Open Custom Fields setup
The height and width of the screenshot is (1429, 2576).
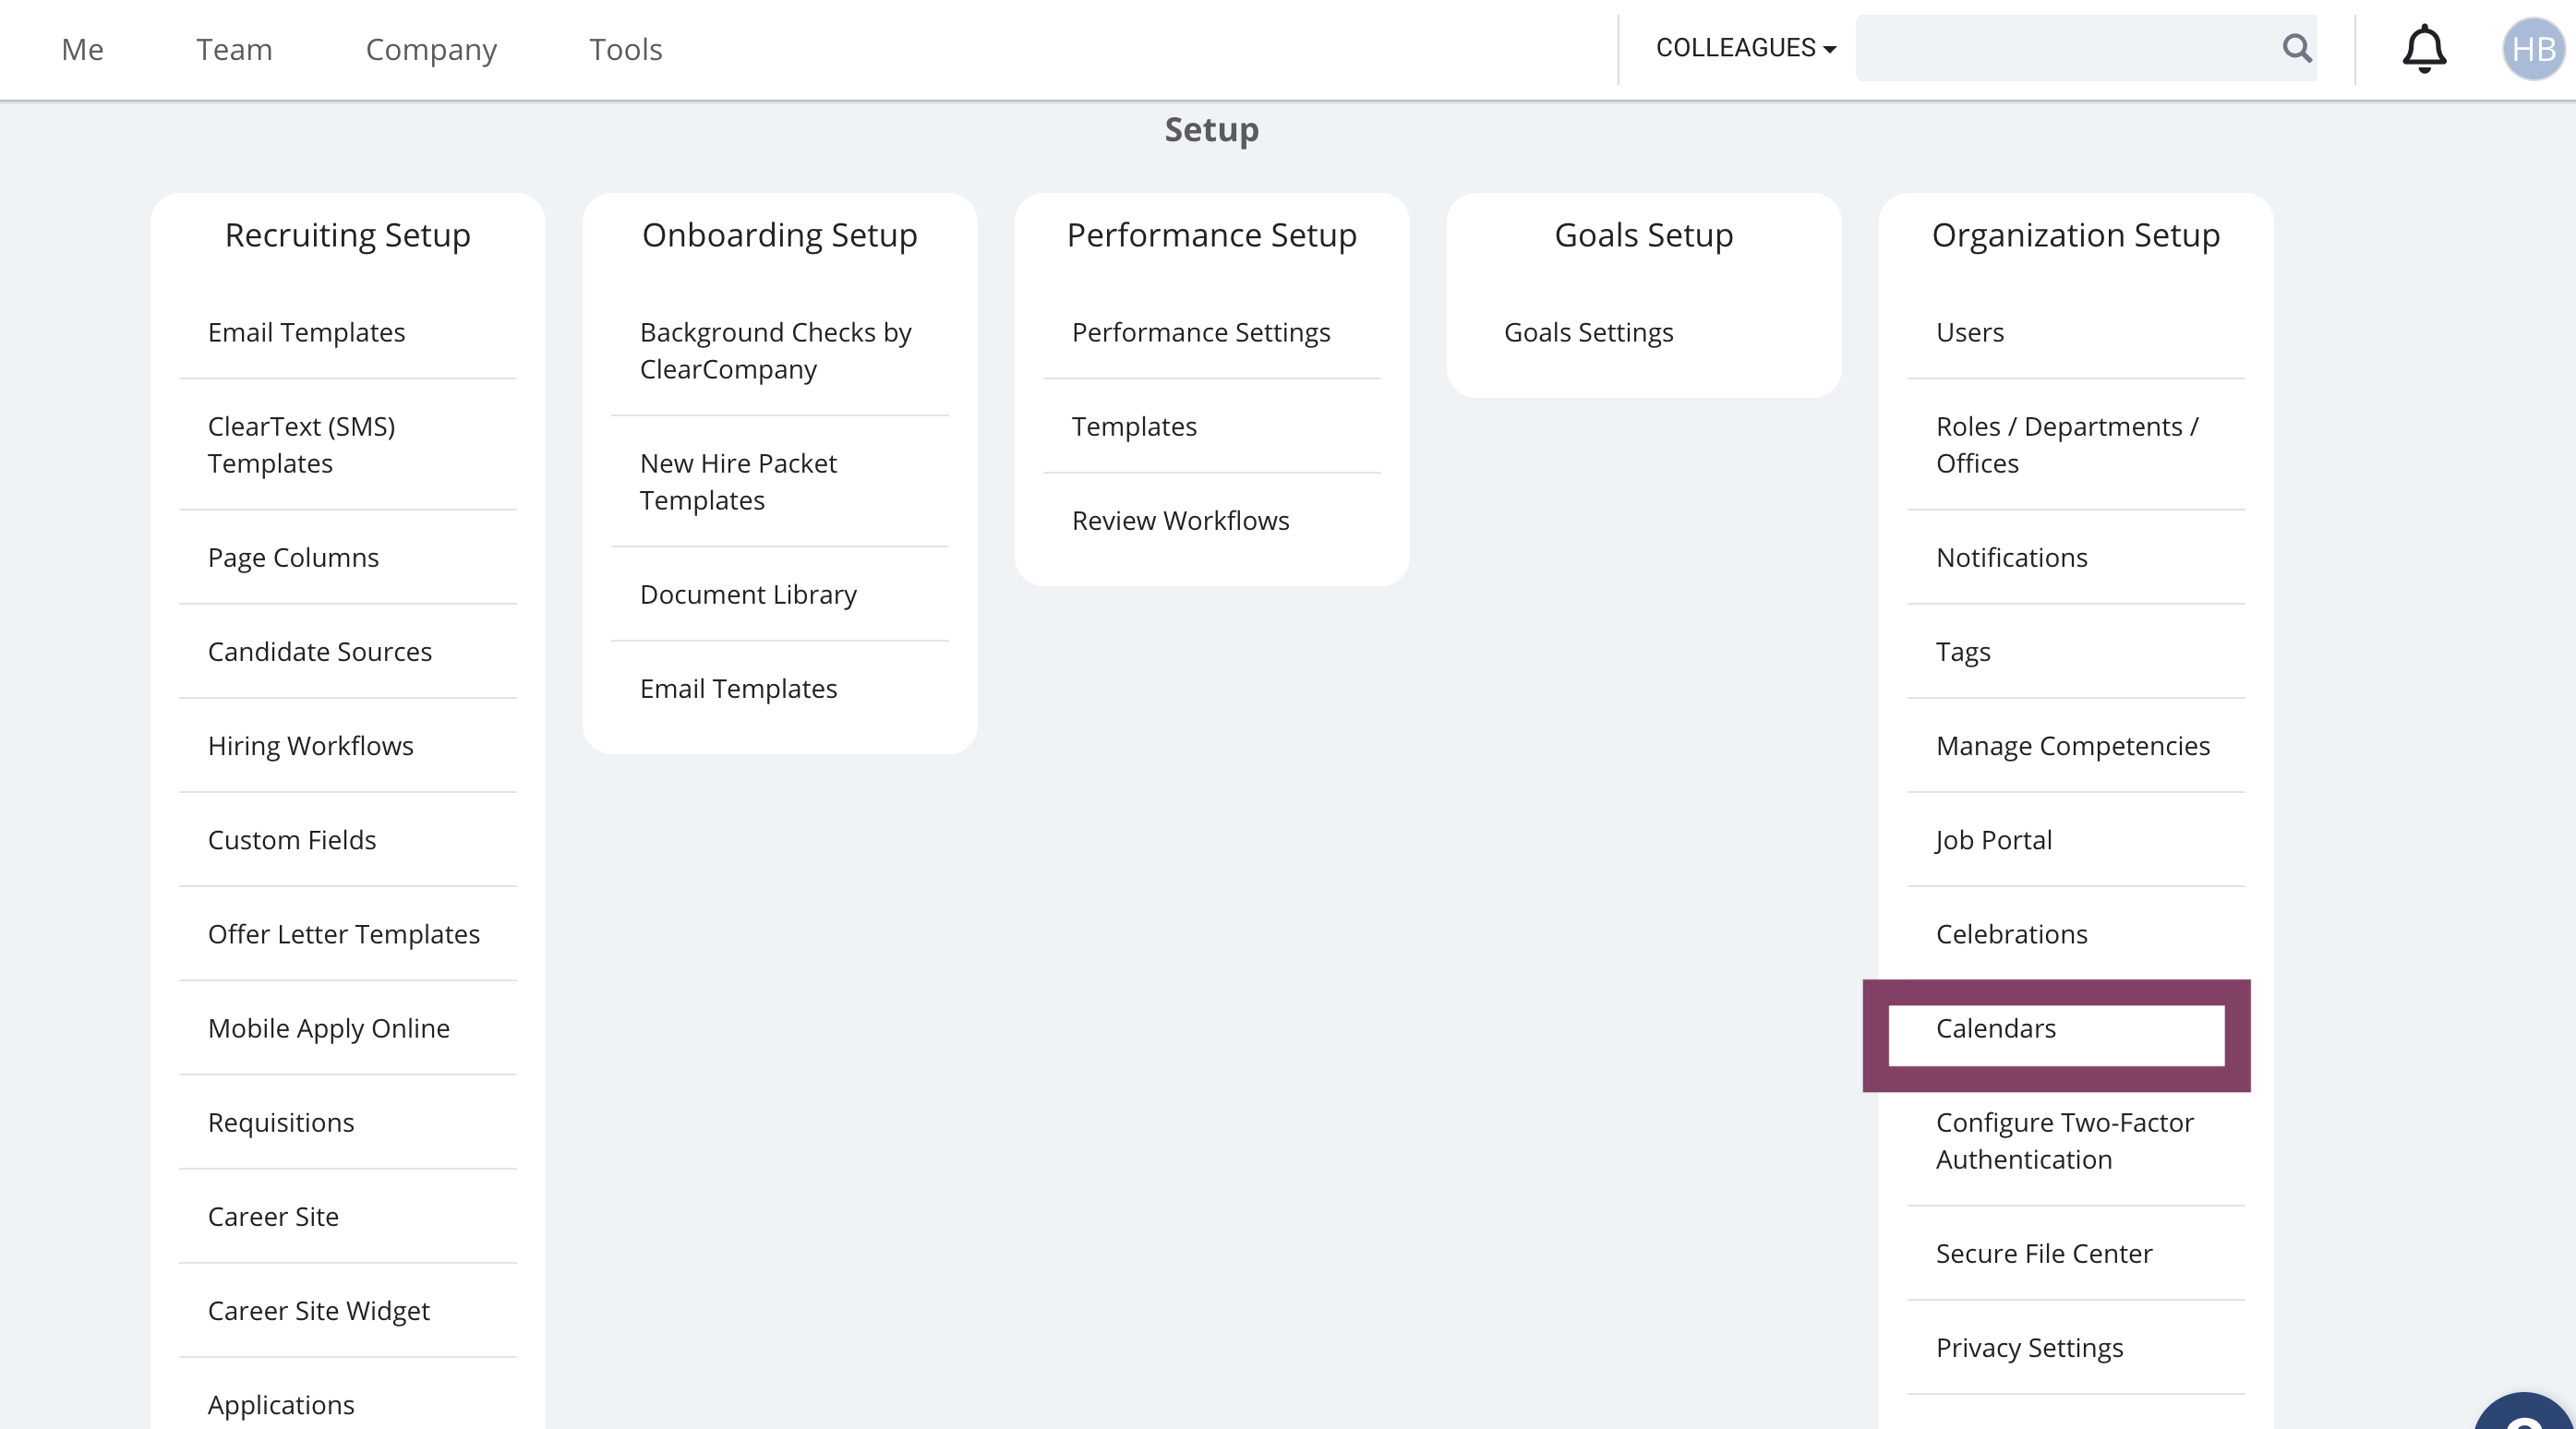pos(292,840)
